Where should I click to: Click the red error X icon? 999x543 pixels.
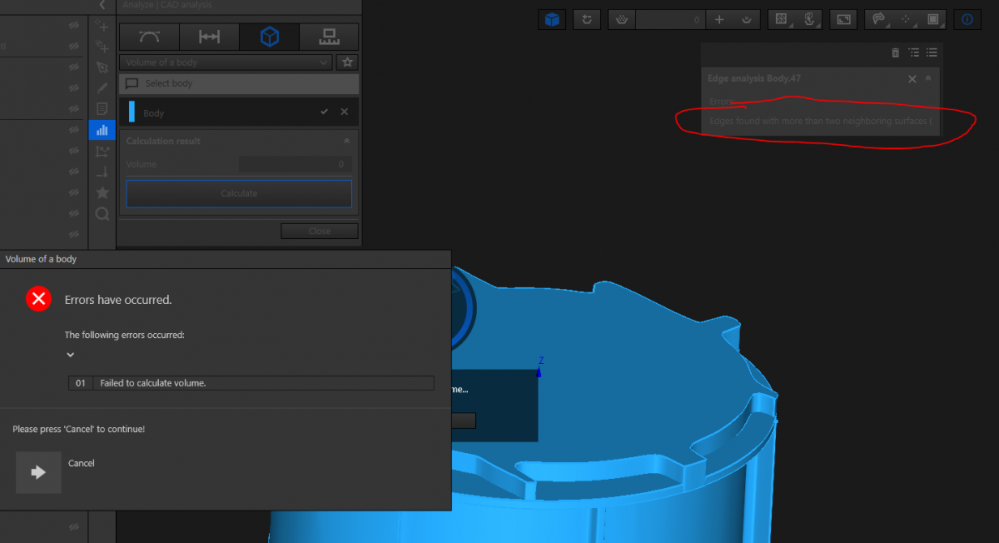[39, 299]
